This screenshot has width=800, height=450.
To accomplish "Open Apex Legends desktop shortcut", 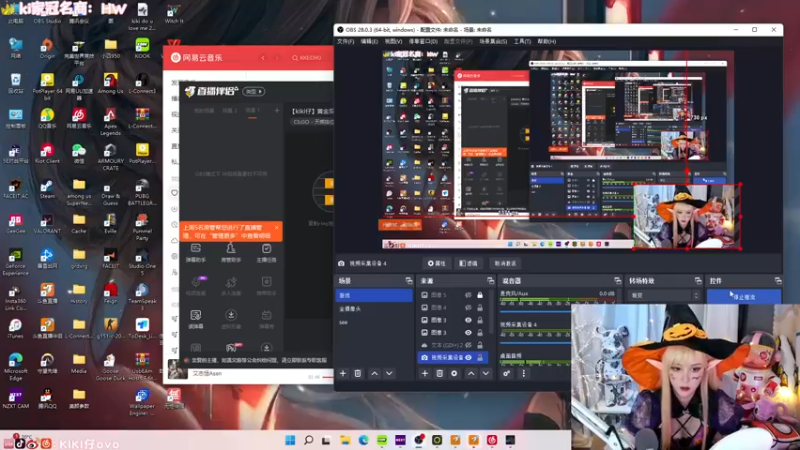I will pos(110,122).
